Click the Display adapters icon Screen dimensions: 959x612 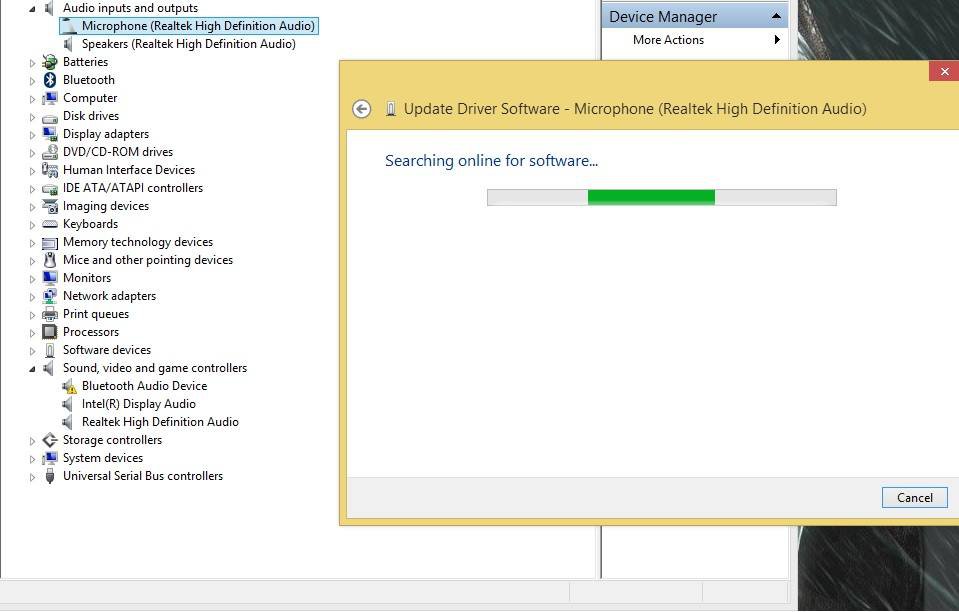50,134
